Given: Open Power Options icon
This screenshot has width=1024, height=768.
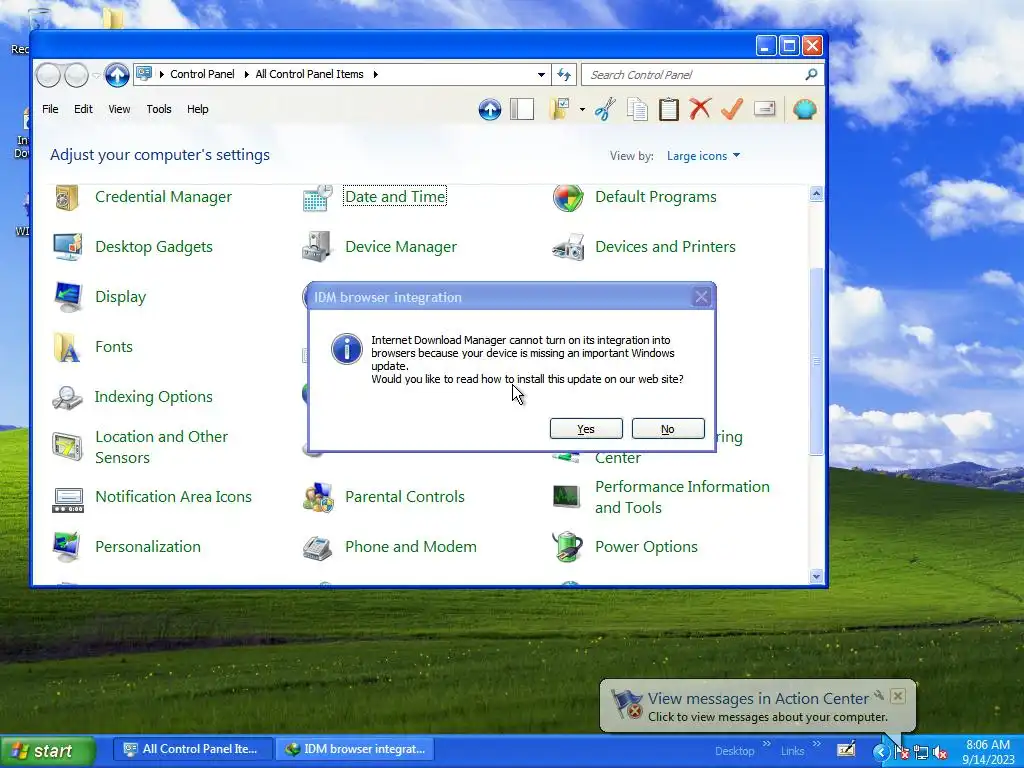Looking at the screenshot, I should (568, 547).
